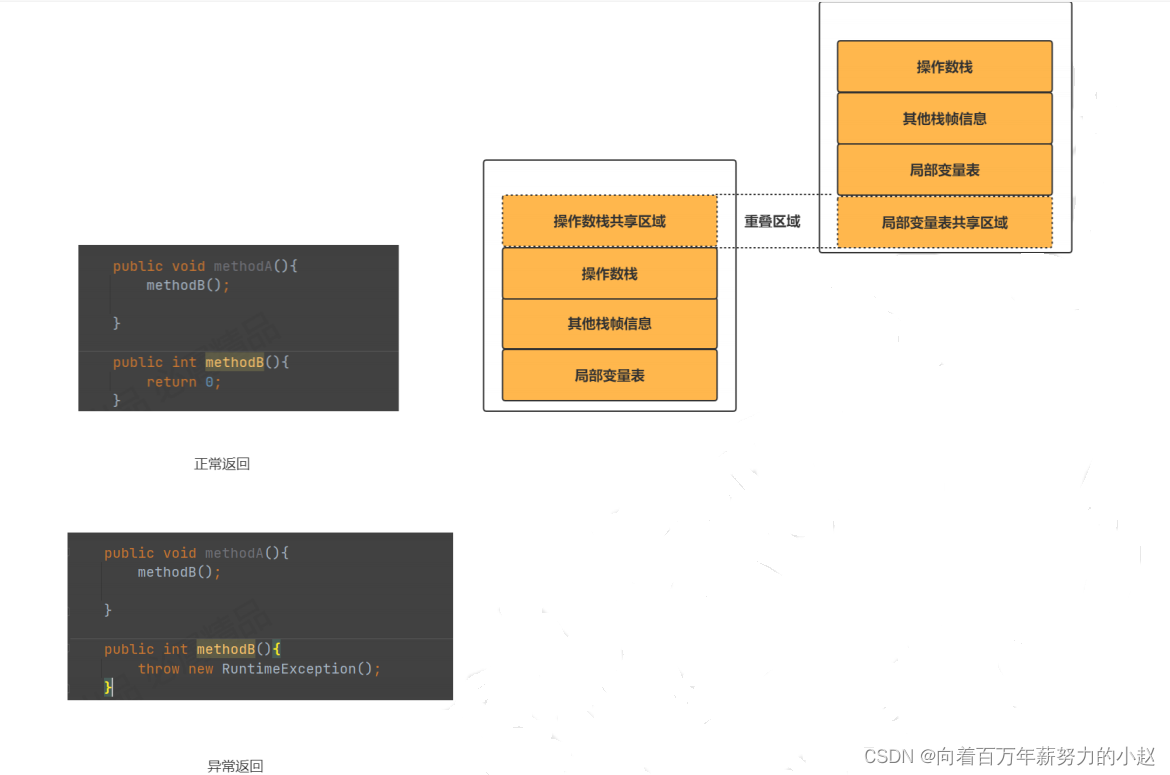The height and width of the screenshot is (775, 1170).
Task: Click methodB(); call in the lower code snippet
Action: 179,572
